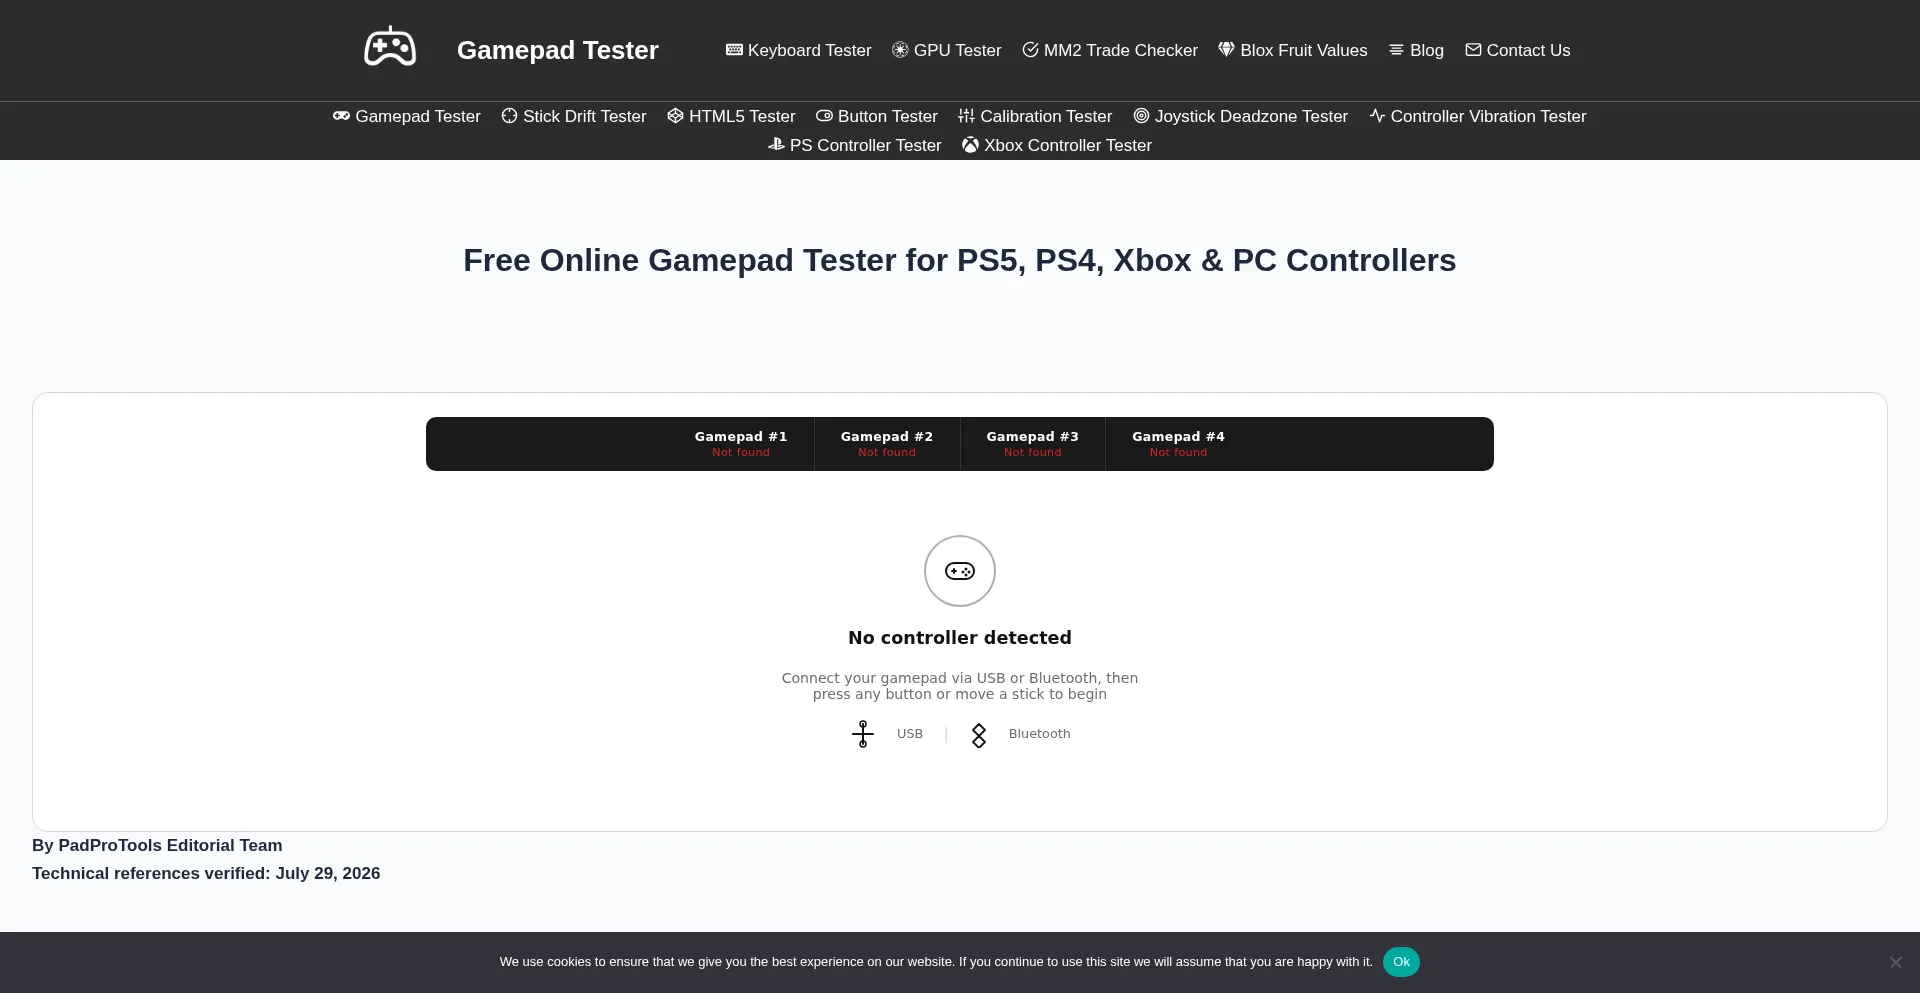
Task: Go to PS Controller Tester
Action: click(x=855, y=145)
